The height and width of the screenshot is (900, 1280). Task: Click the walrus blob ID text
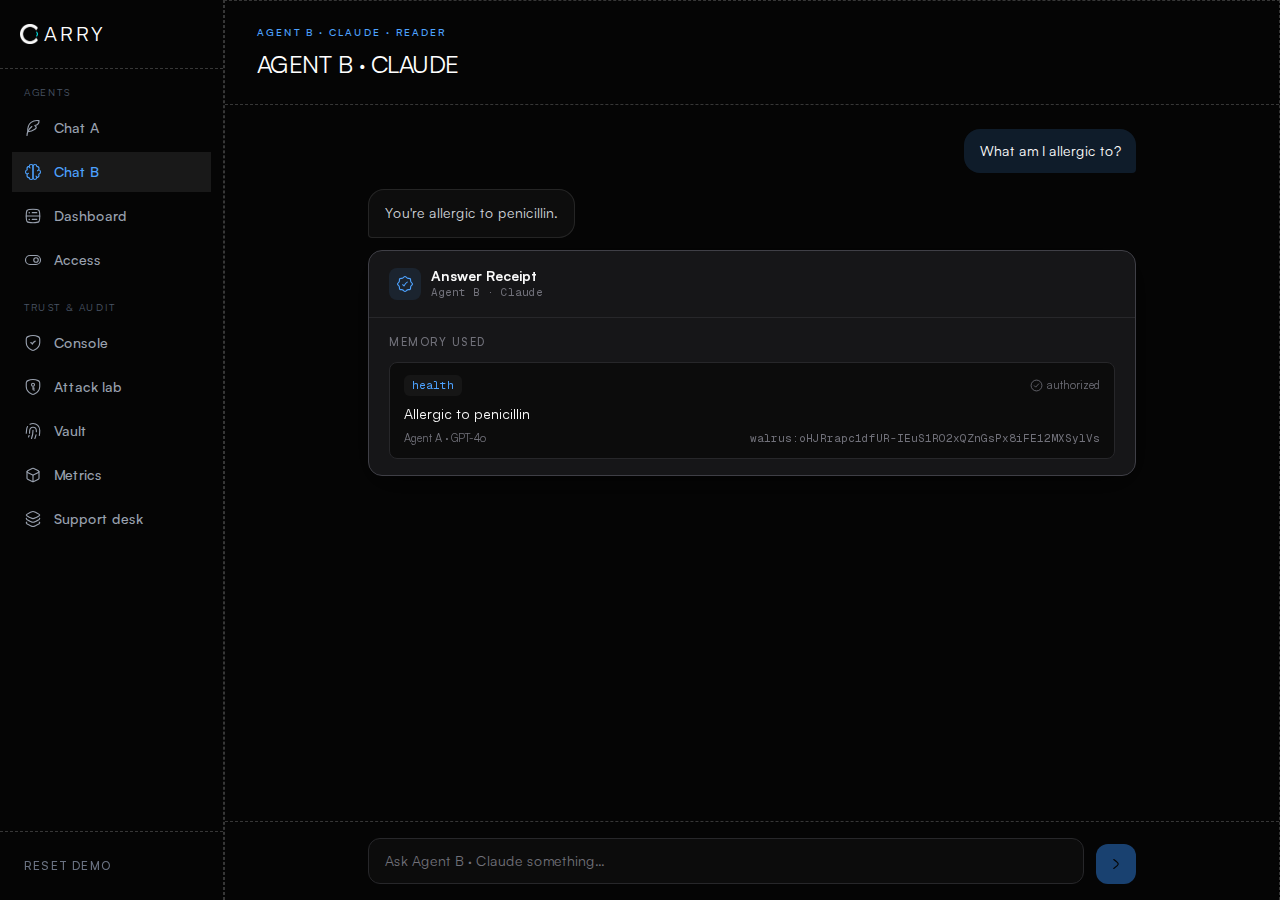(x=925, y=438)
